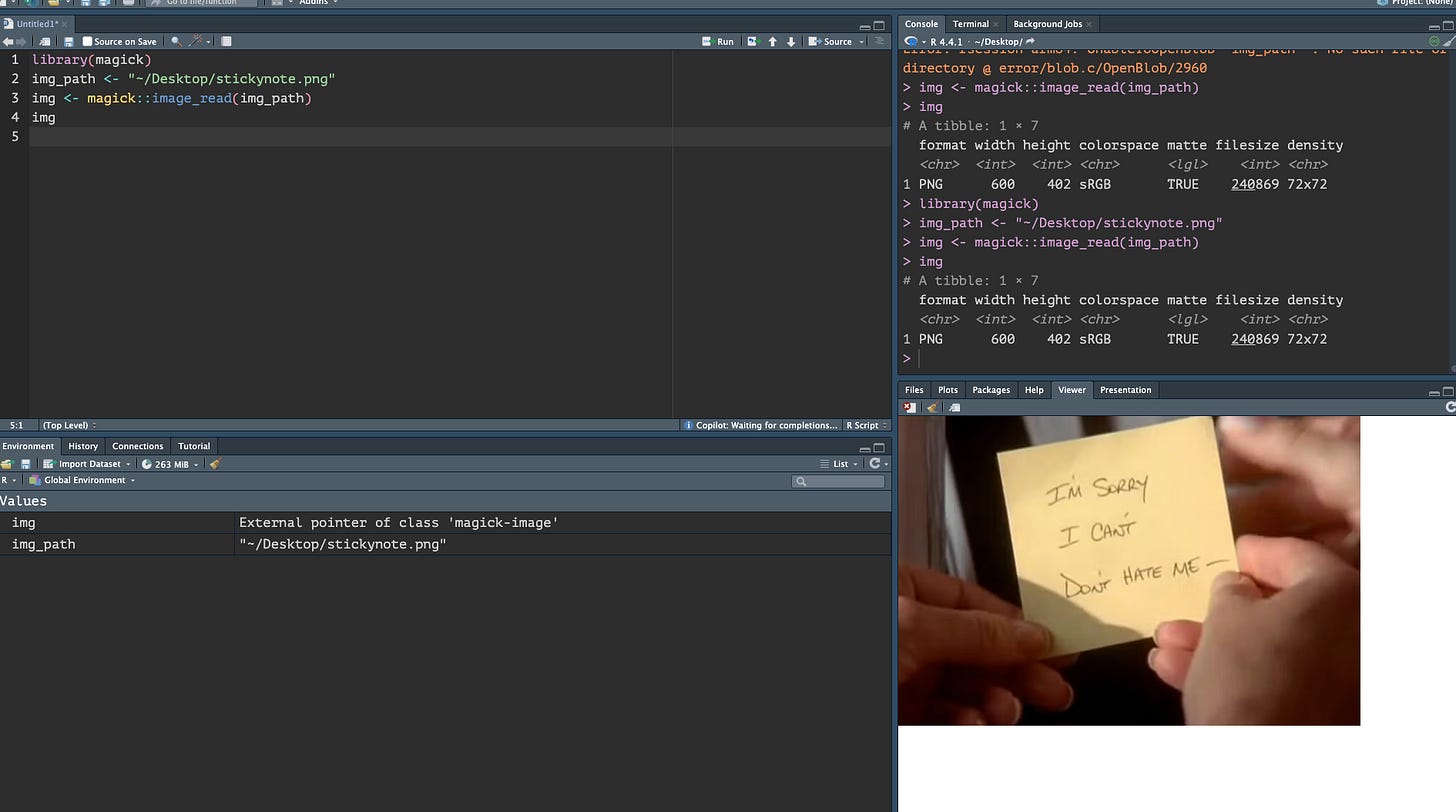
Task: Select the Untitled1 script tab
Action: [37, 24]
